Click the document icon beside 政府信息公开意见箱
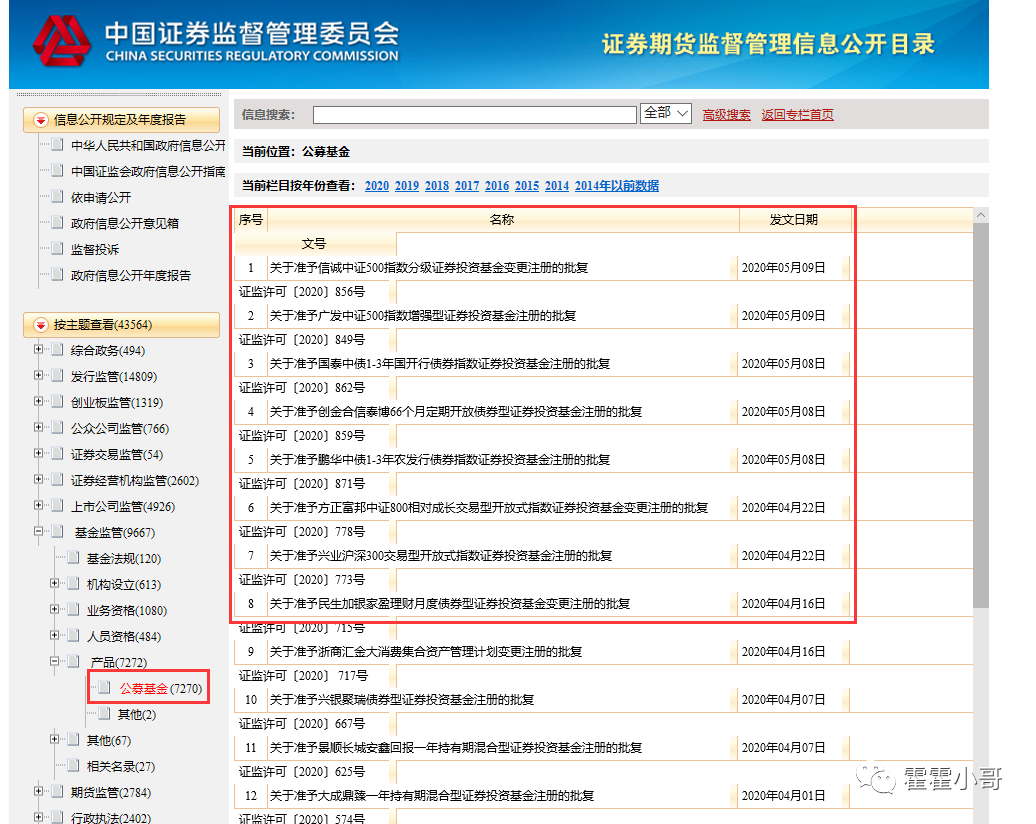This screenshot has height=824, width=1036. tap(58, 223)
